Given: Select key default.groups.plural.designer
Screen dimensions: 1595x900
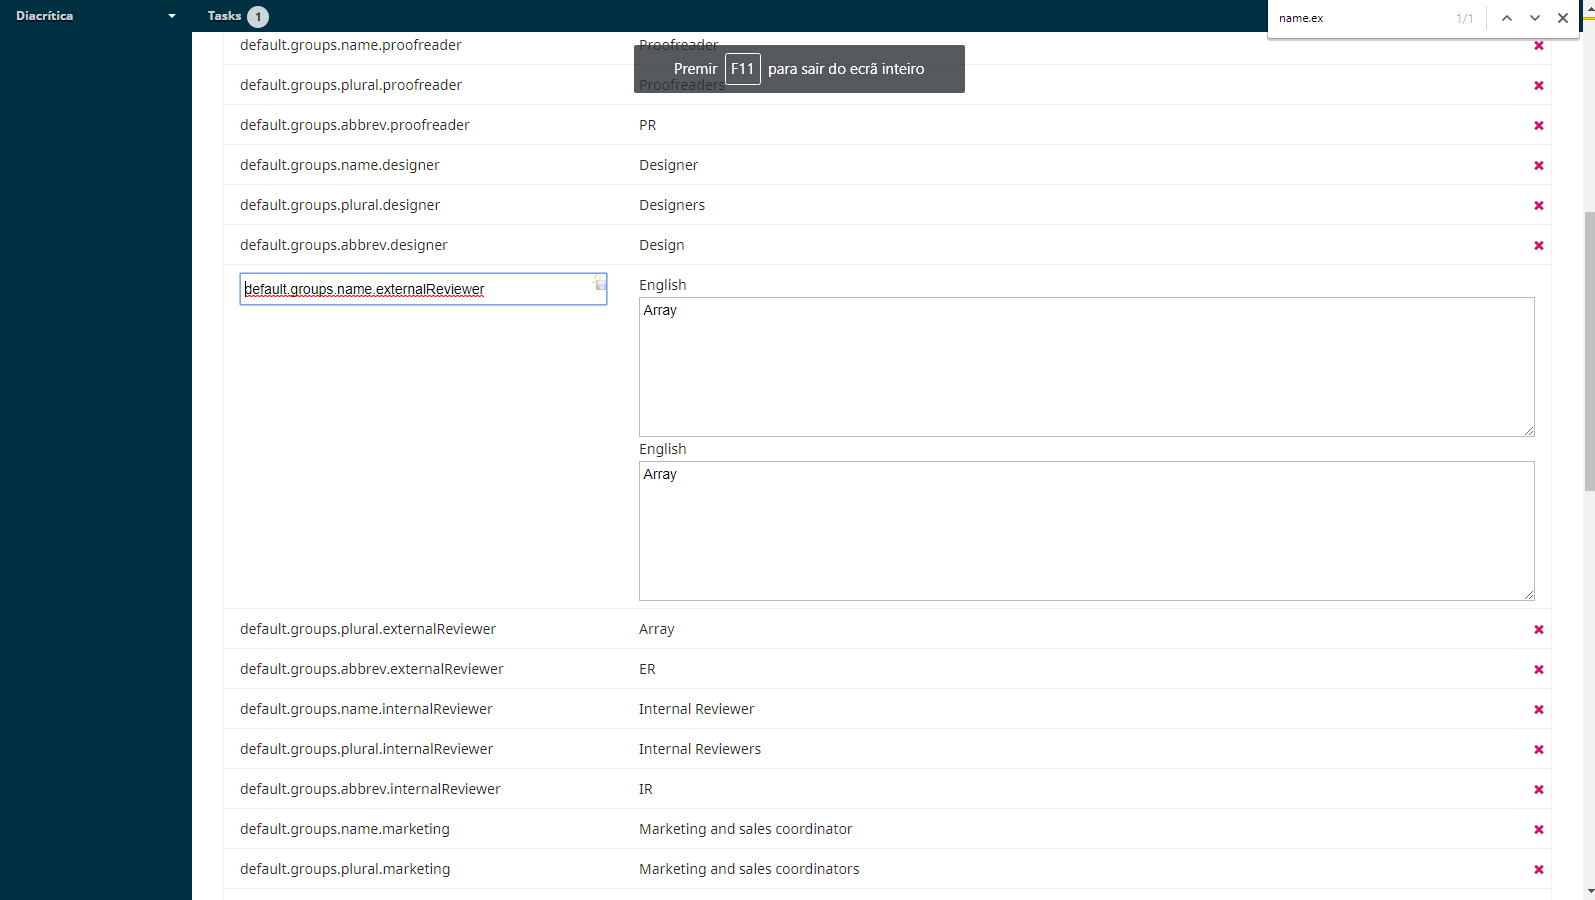Looking at the screenshot, I should [340, 205].
